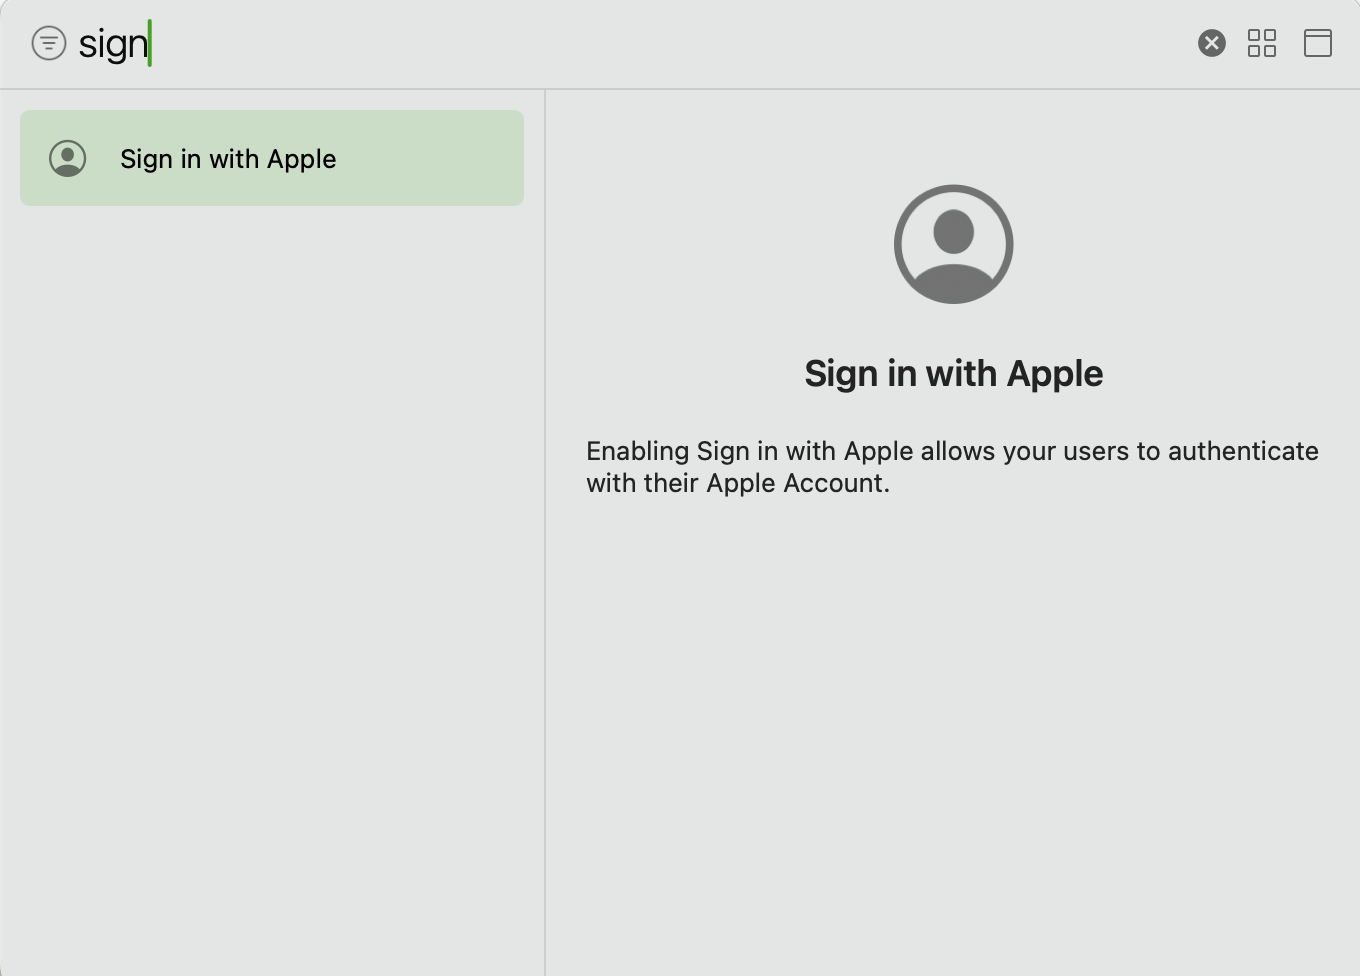Click the large profile icon in detail pane
The image size is (1360, 976).
[x=954, y=244]
